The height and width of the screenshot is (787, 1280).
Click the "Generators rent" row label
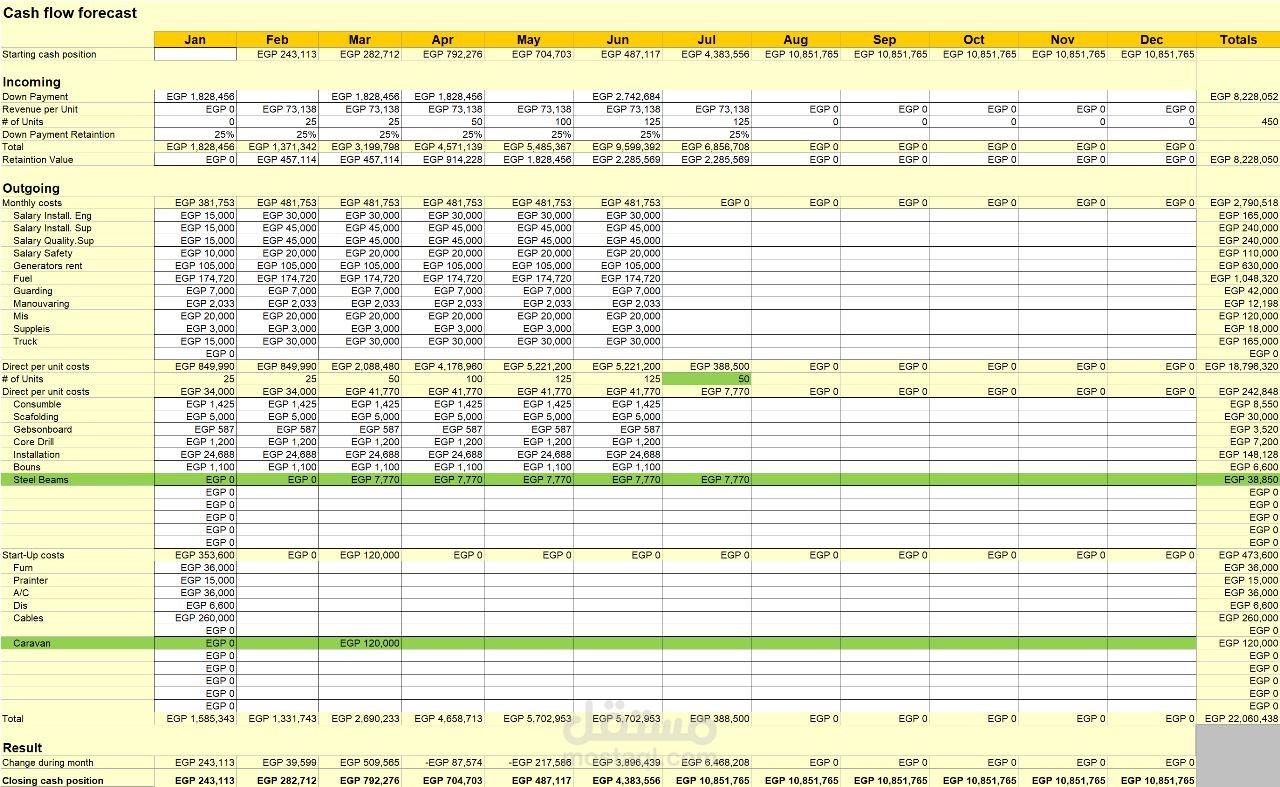tap(48, 266)
